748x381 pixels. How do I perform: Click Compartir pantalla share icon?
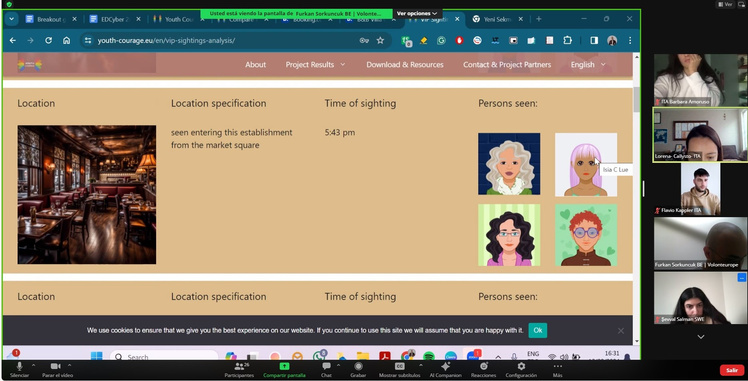pyautogui.click(x=284, y=366)
